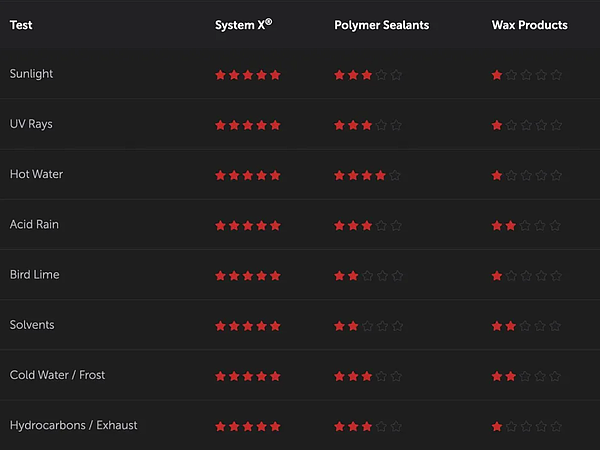Select the Bird Lime row label
The image size is (600, 450).
(34, 275)
